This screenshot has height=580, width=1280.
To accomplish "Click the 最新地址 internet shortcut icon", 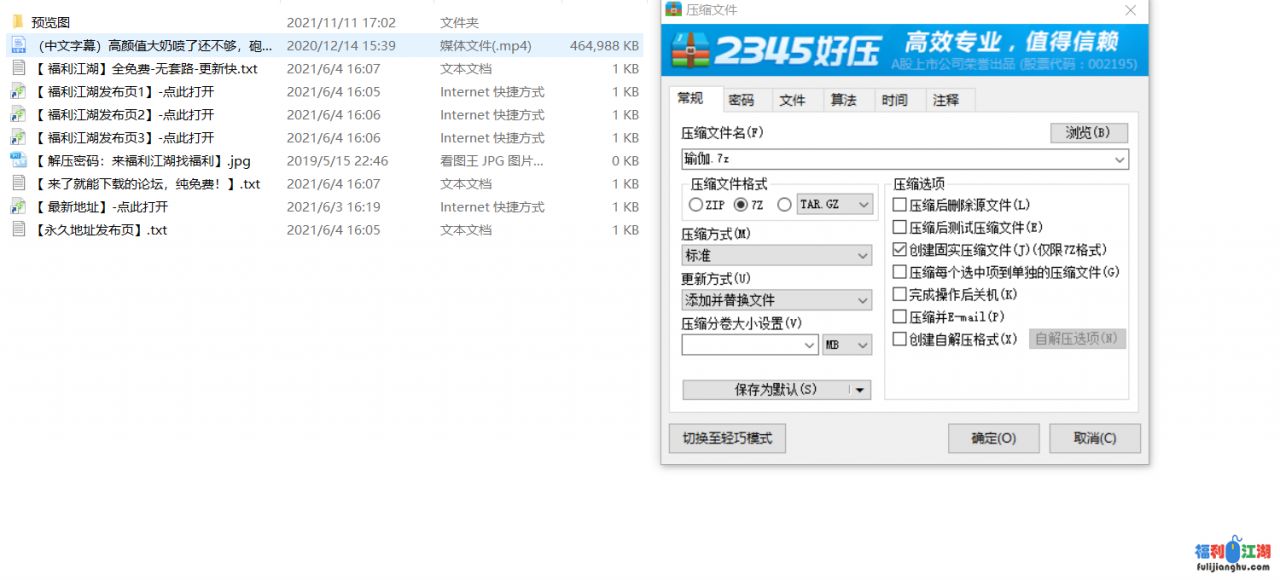I will [18, 207].
